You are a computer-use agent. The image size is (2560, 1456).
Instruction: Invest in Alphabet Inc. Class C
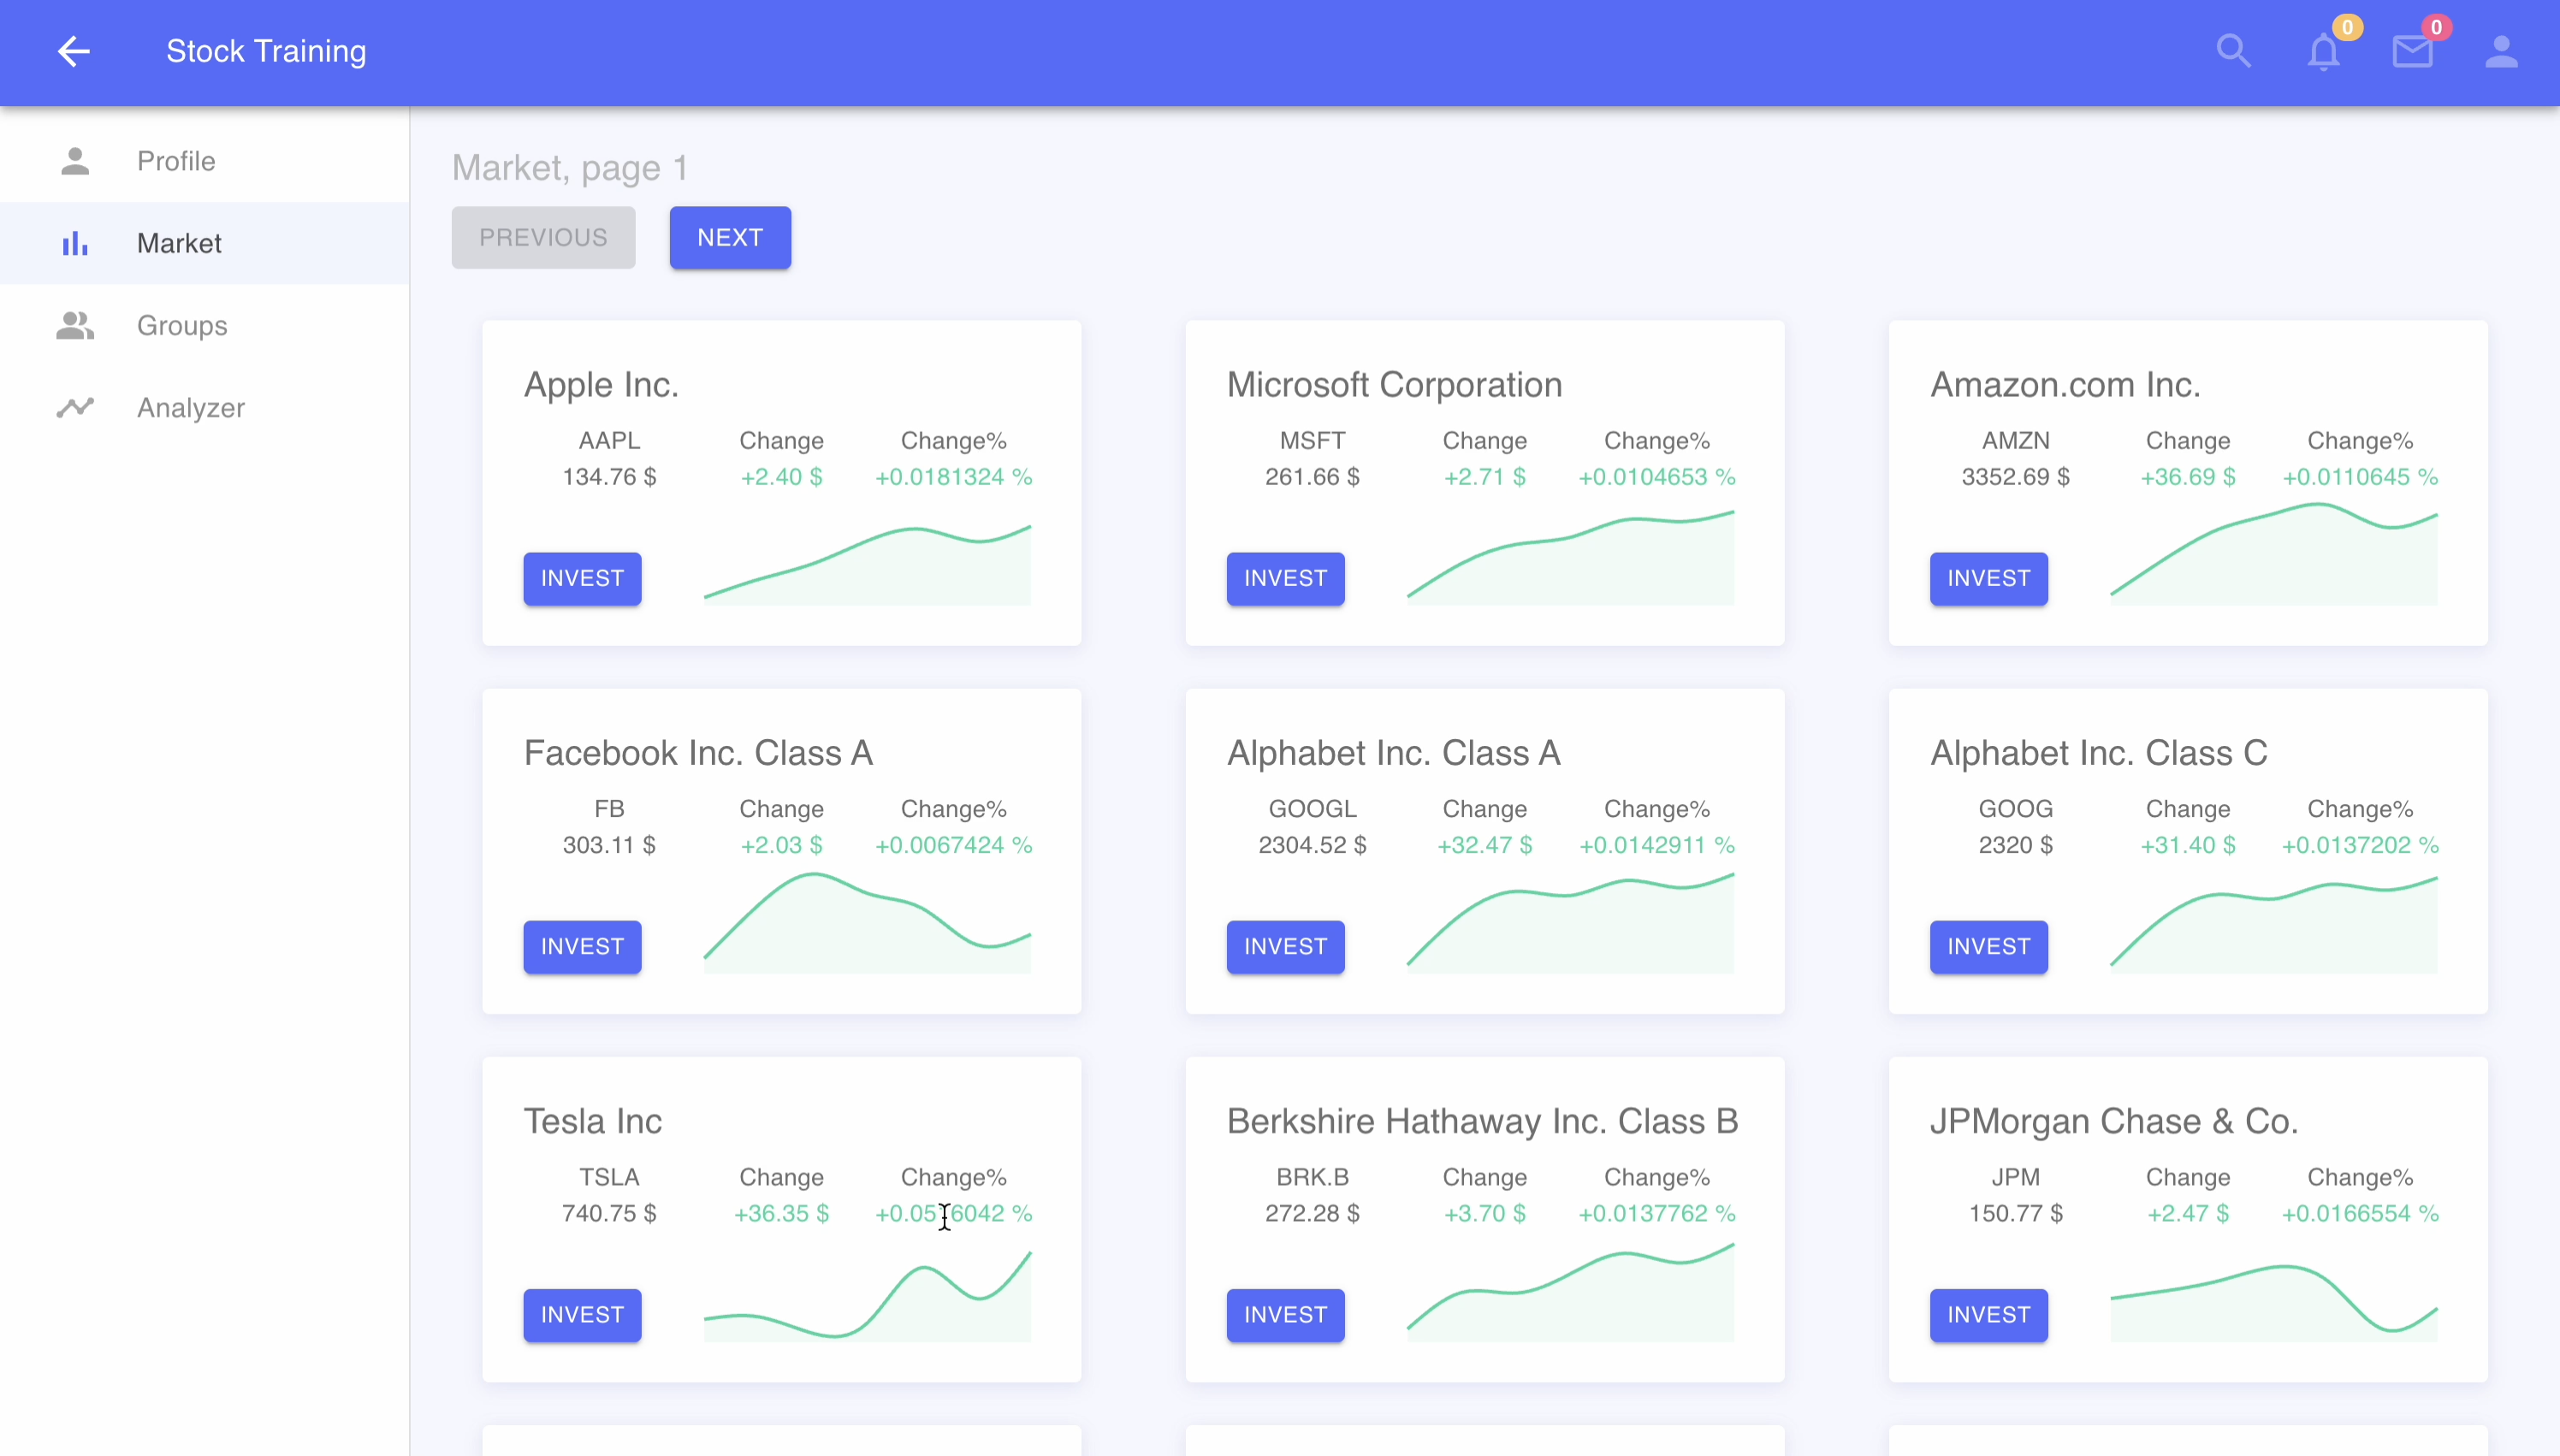coord(1988,946)
